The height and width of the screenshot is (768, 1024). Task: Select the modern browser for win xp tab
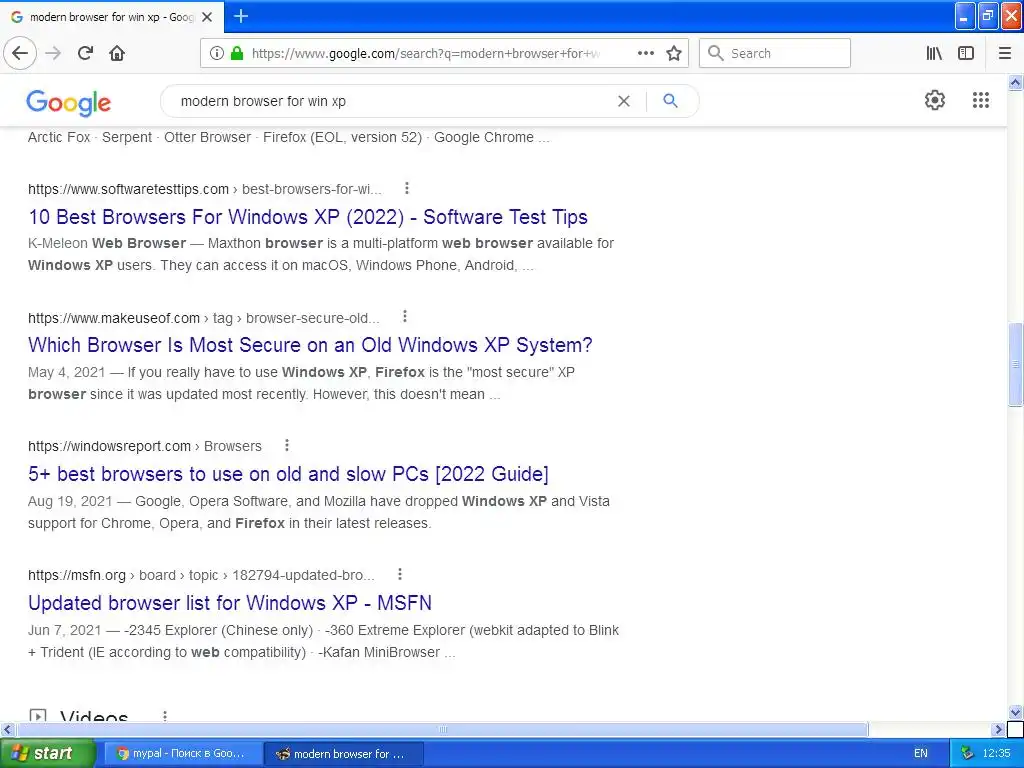pyautogui.click(x=112, y=17)
